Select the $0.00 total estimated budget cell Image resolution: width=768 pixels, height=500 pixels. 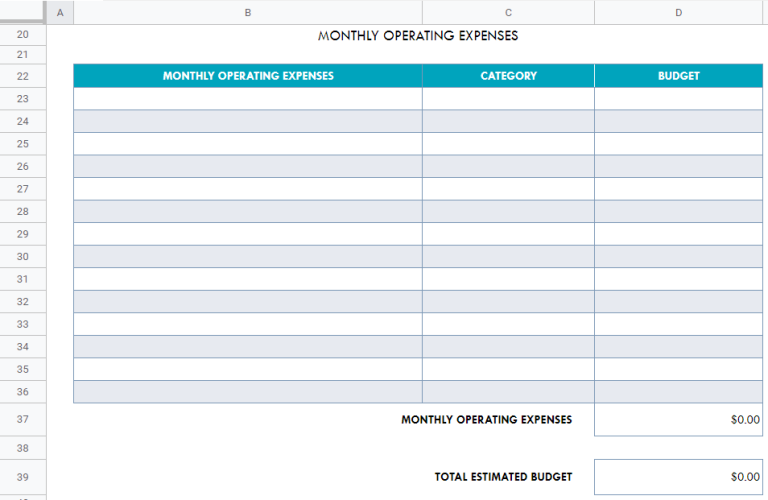678,477
